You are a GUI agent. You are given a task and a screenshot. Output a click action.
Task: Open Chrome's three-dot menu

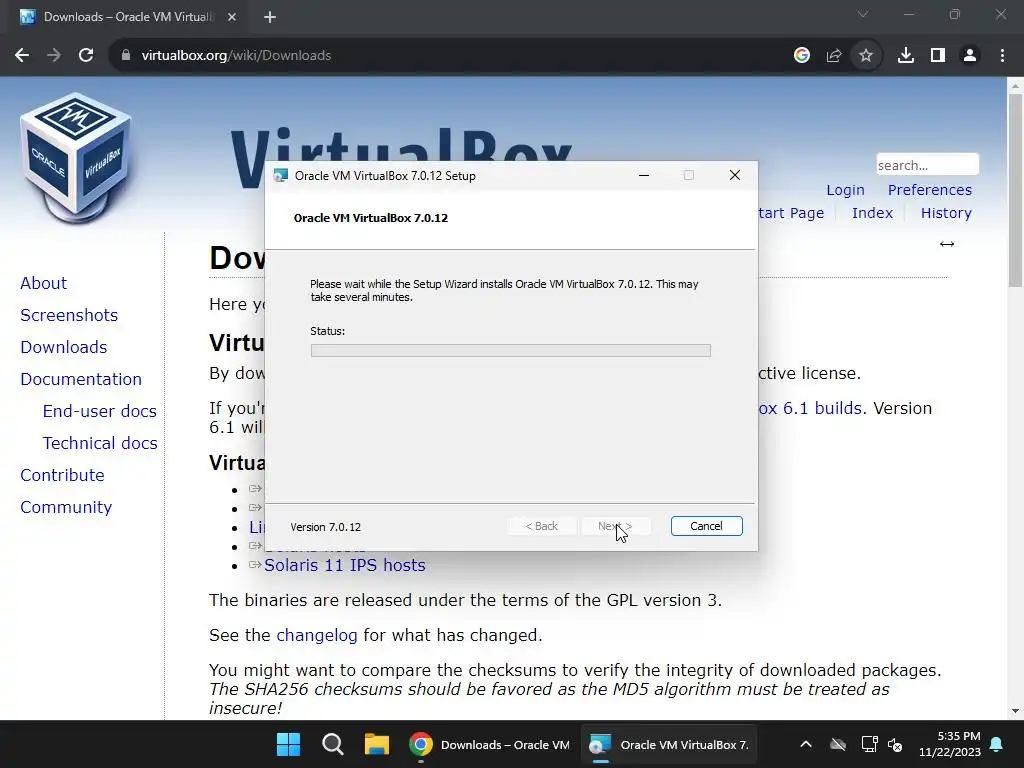click(x=1002, y=56)
